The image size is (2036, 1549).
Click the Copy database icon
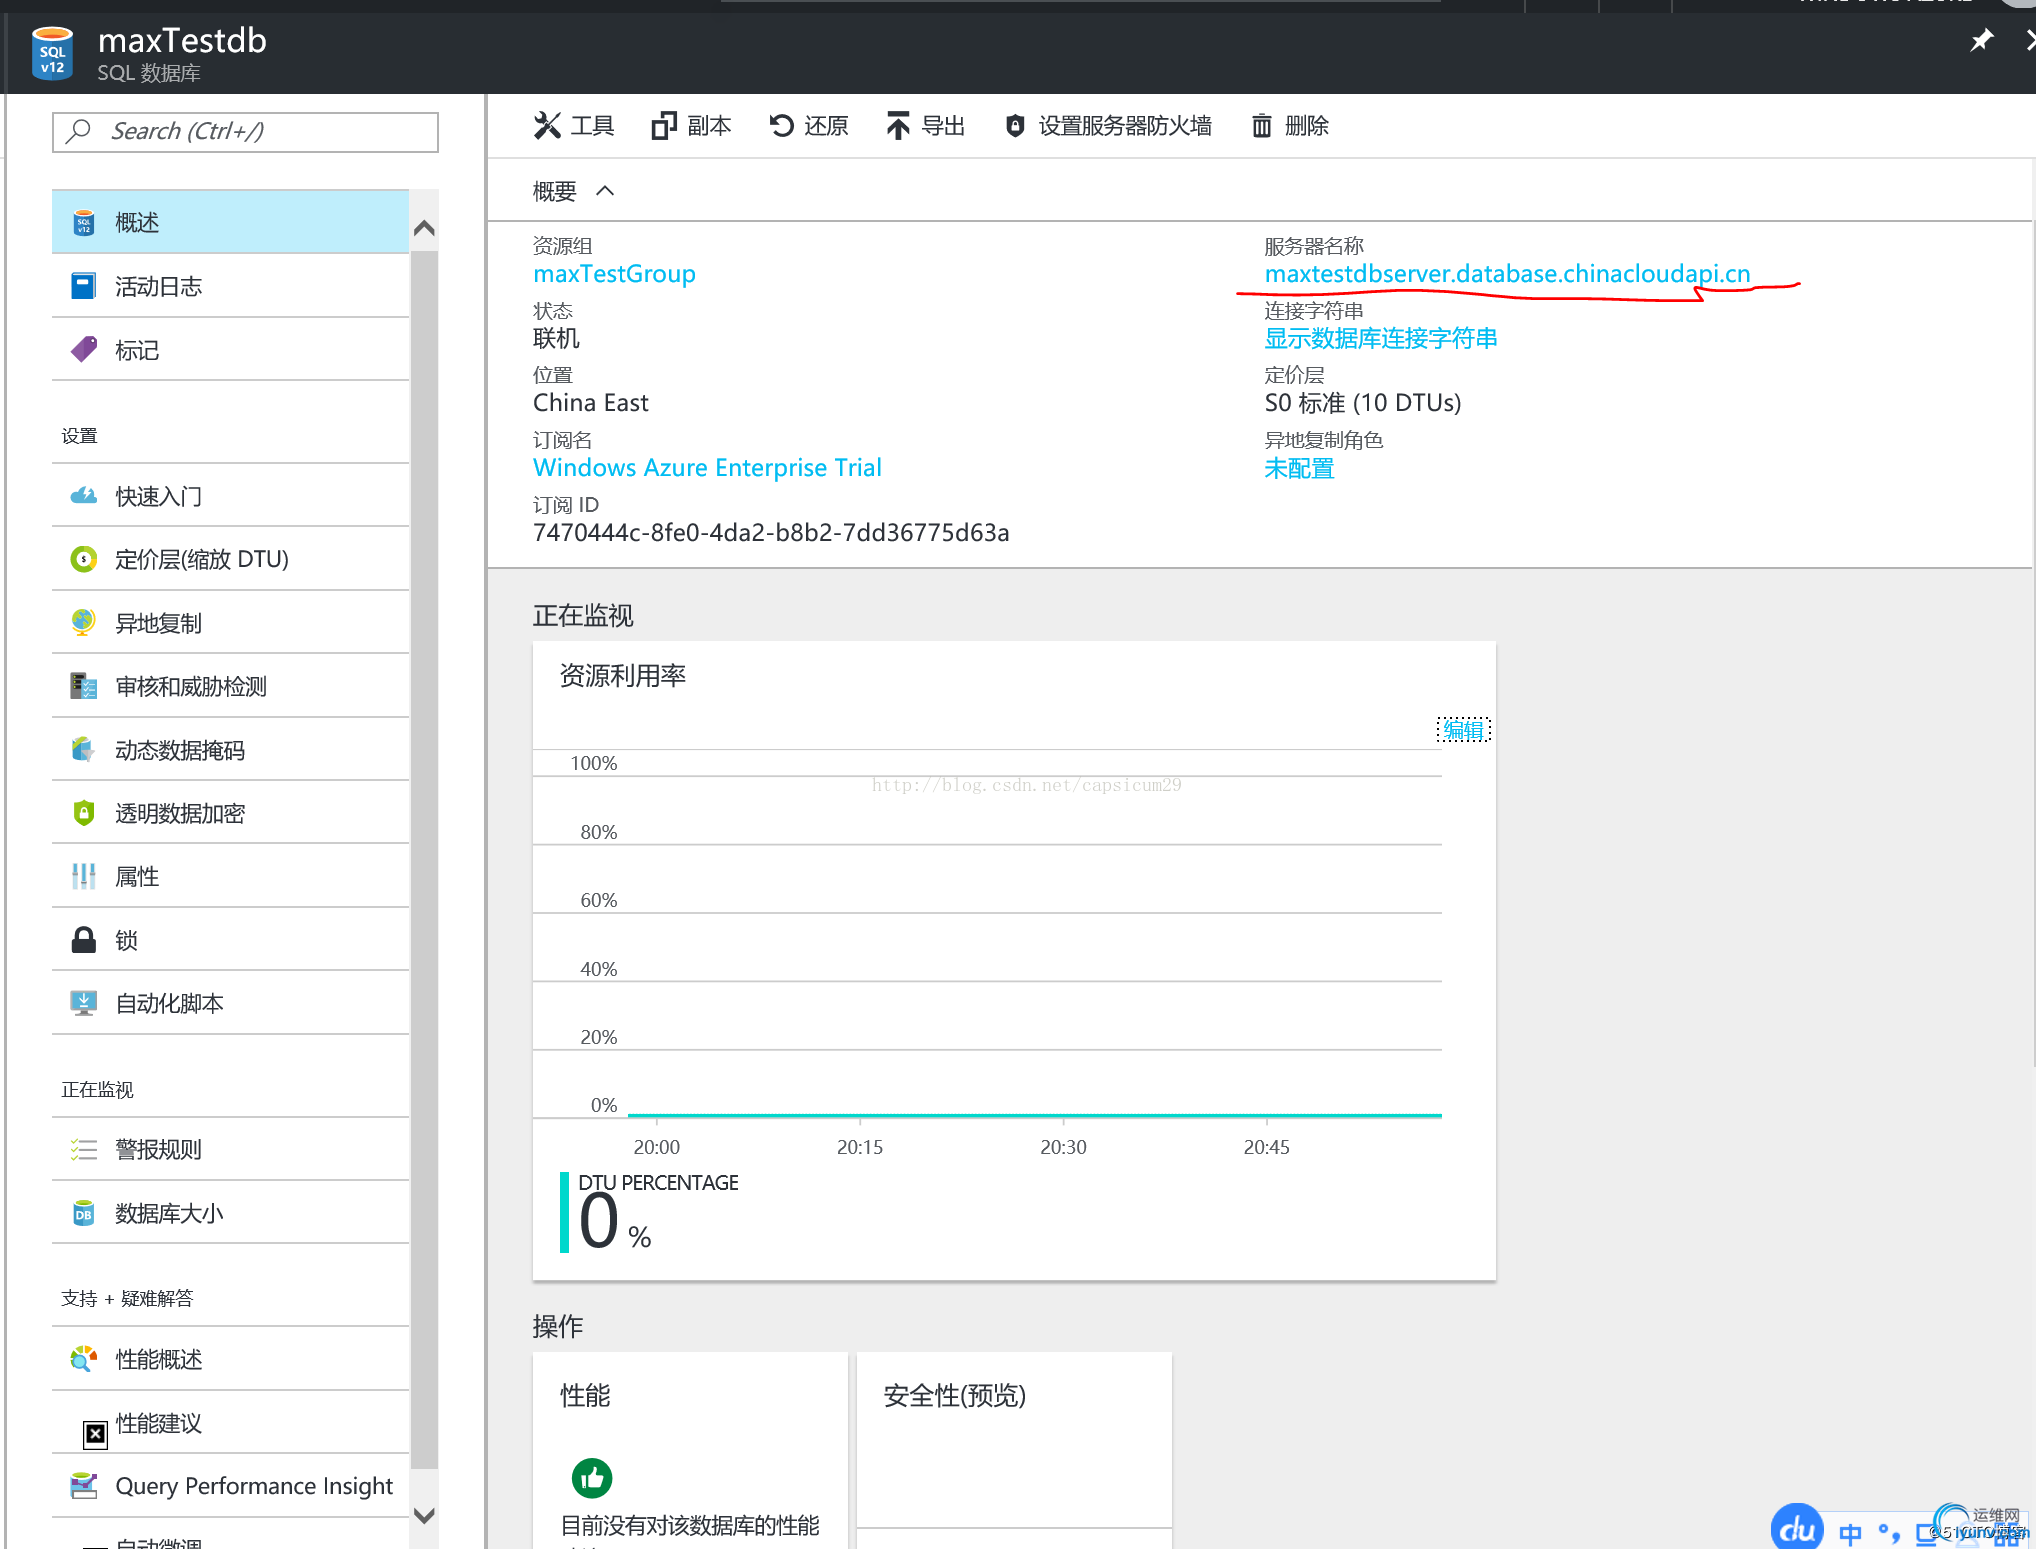tap(663, 126)
